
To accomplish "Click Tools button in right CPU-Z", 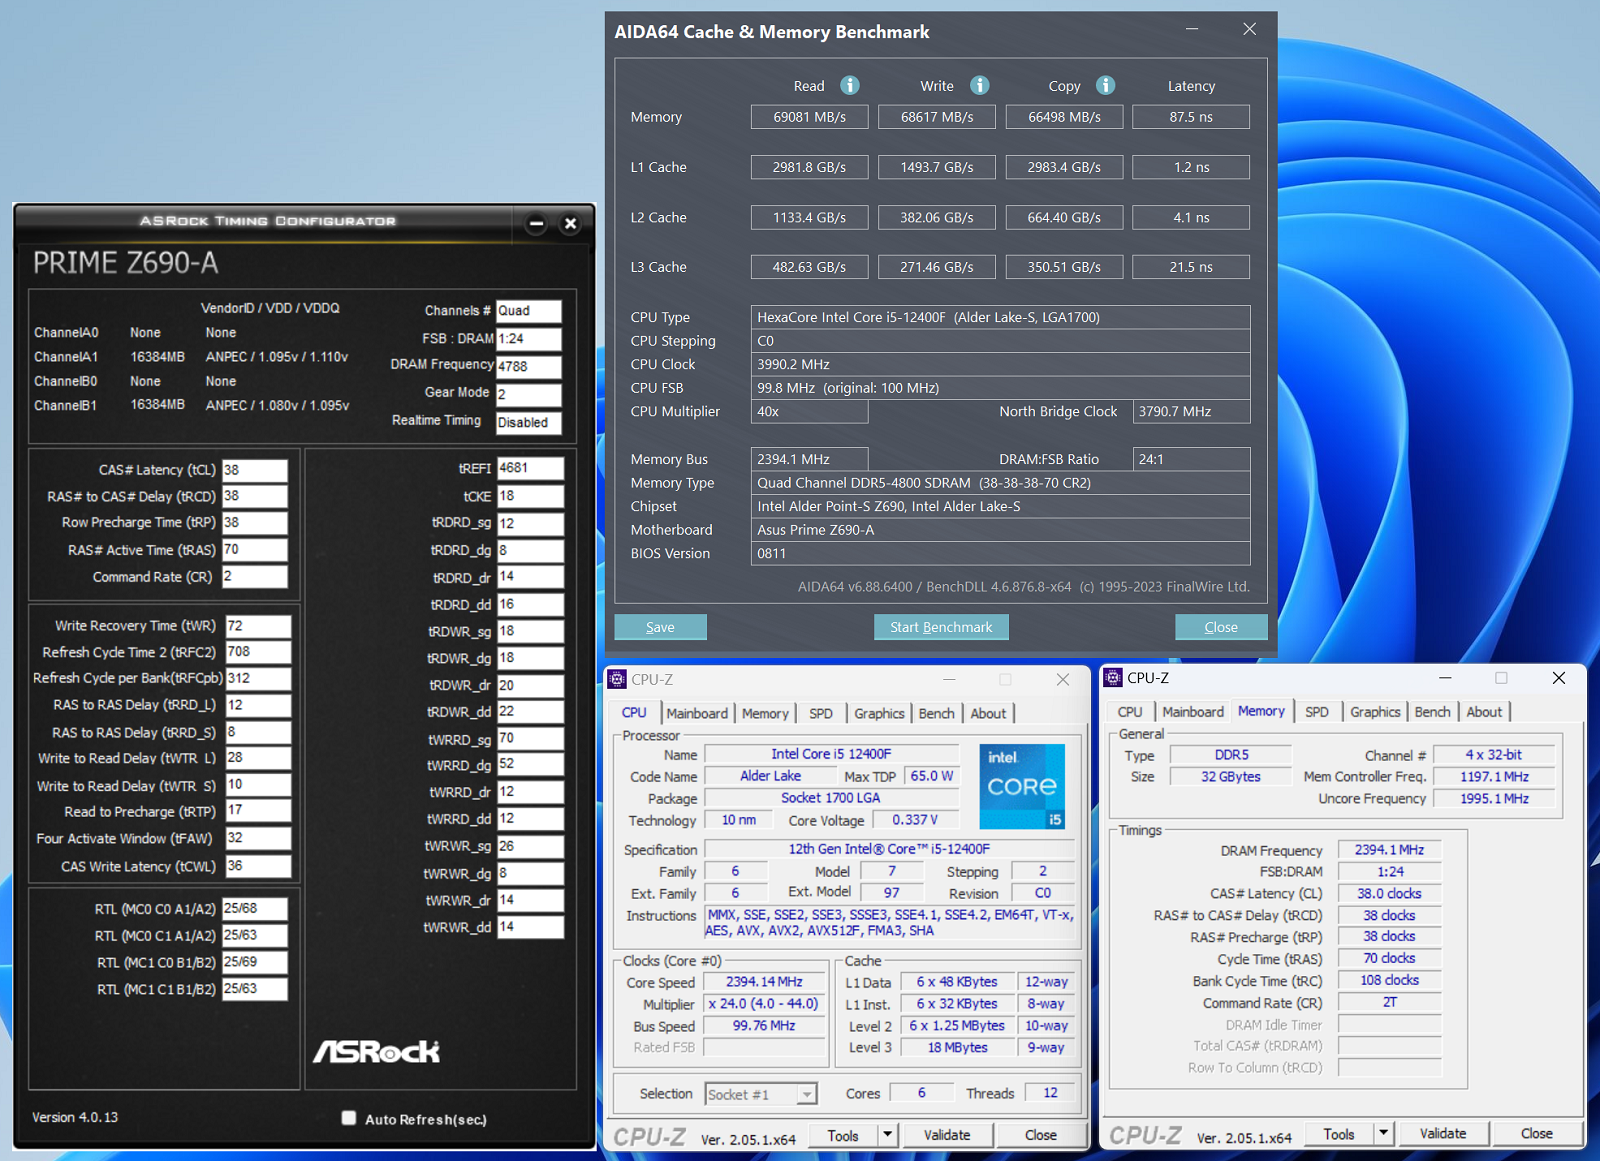I will (x=1339, y=1134).
